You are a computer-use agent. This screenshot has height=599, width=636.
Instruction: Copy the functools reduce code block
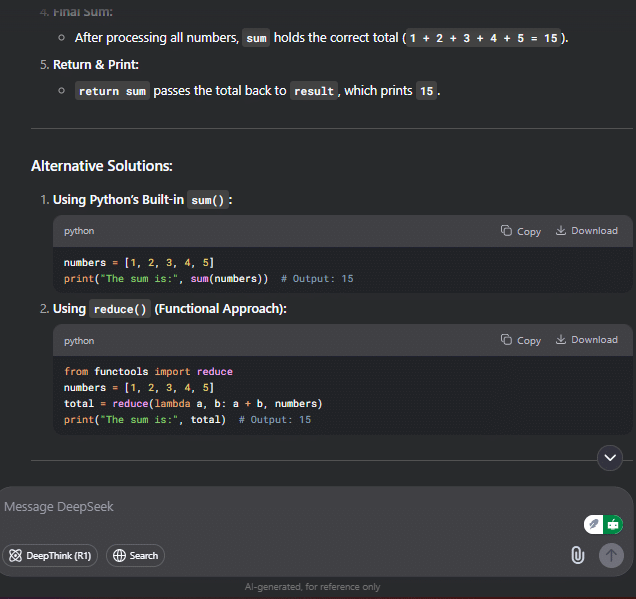tap(520, 340)
